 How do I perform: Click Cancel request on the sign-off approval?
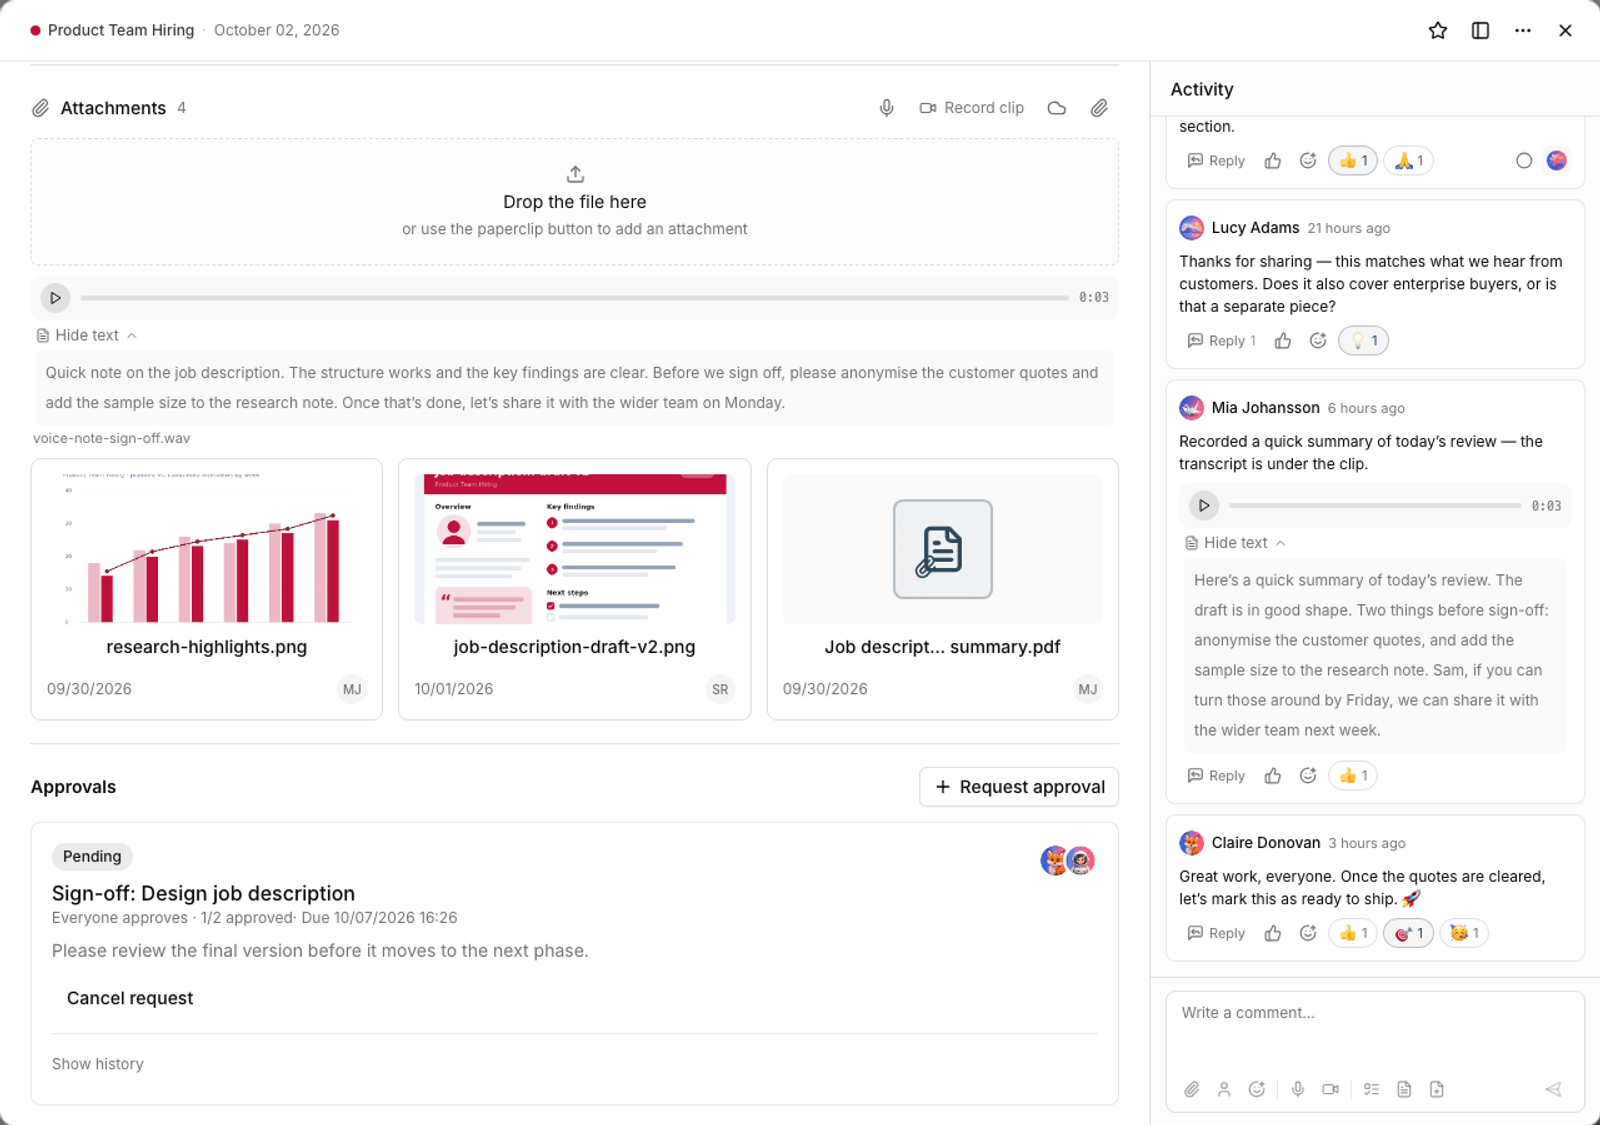tap(130, 998)
